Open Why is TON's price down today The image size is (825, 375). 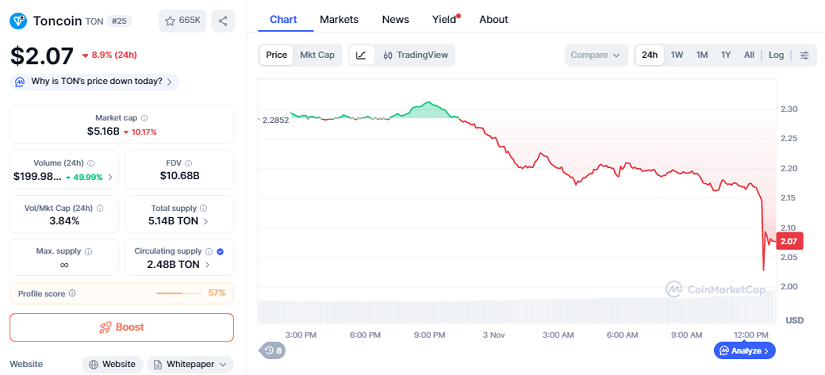click(95, 82)
